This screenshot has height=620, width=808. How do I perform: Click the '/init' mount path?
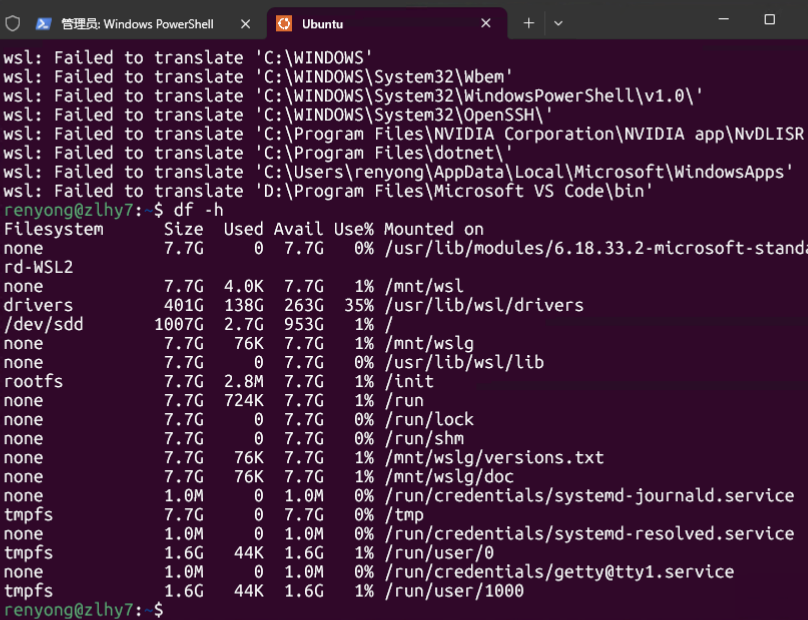tap(409, 382)
